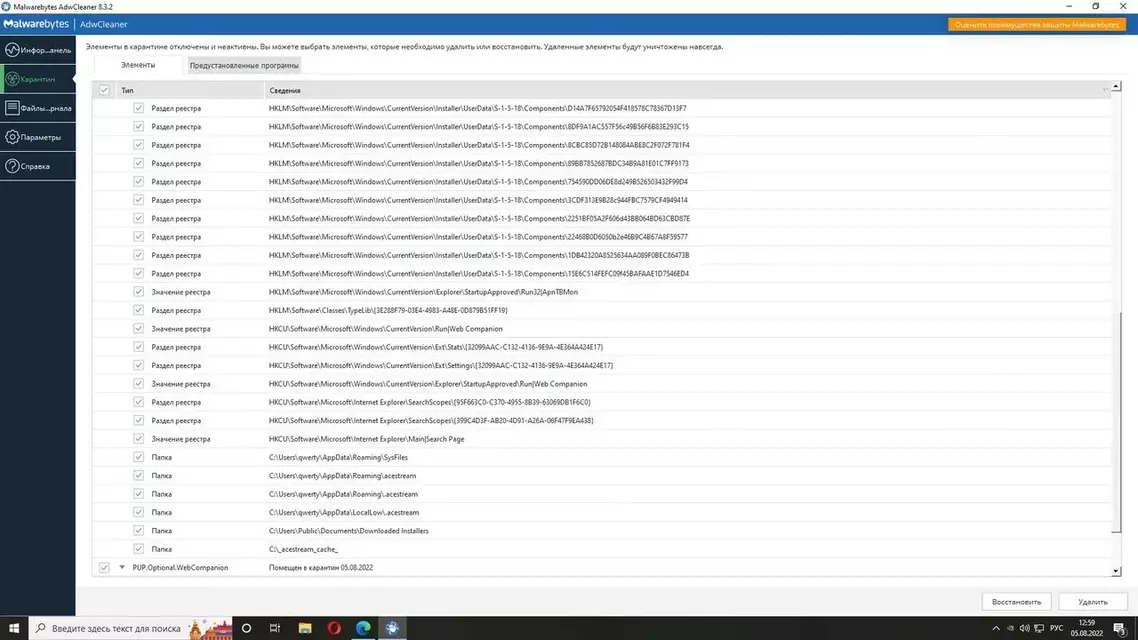Switch to the Предустановленные программы tab

[244, 65]
